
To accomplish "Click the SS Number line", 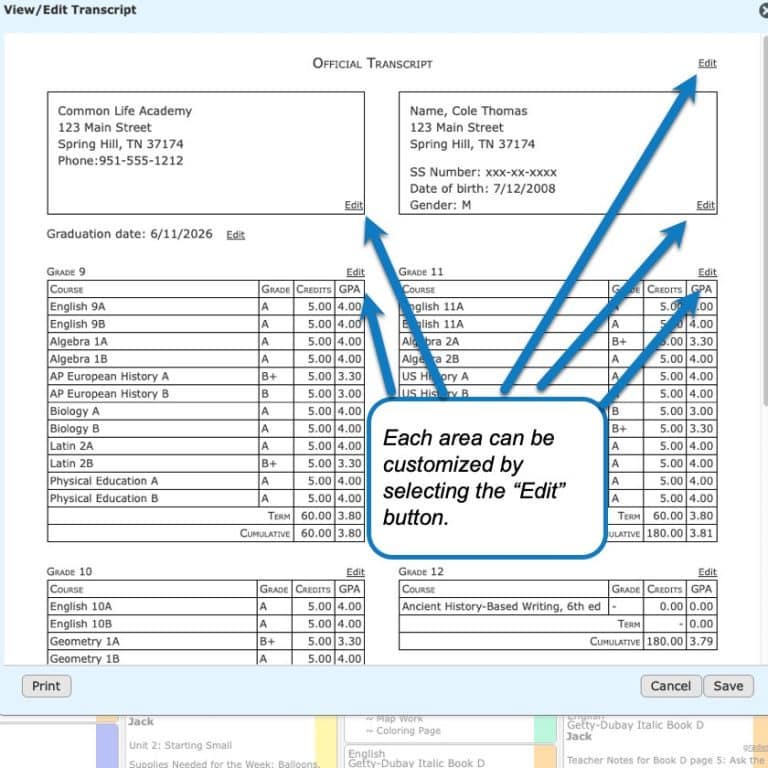I will [x=483, y=172].
